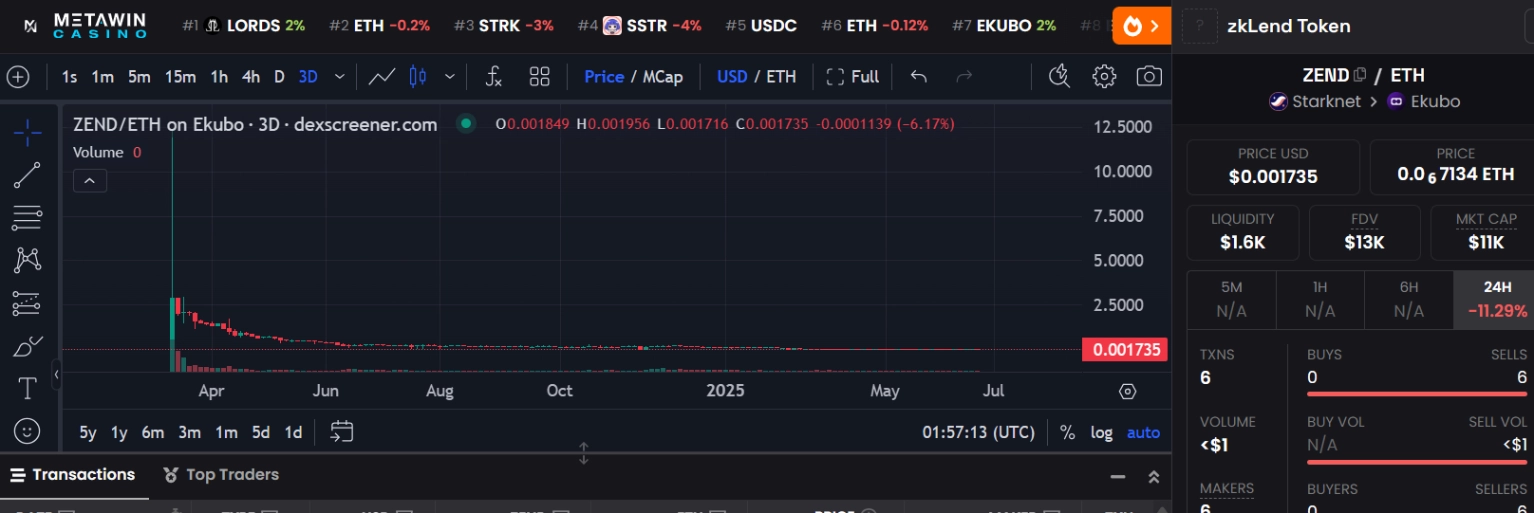This screenshot has height=513, width=1534.
Task: Collapse the drawing toolbar side arrow
Action: point(56,374)
